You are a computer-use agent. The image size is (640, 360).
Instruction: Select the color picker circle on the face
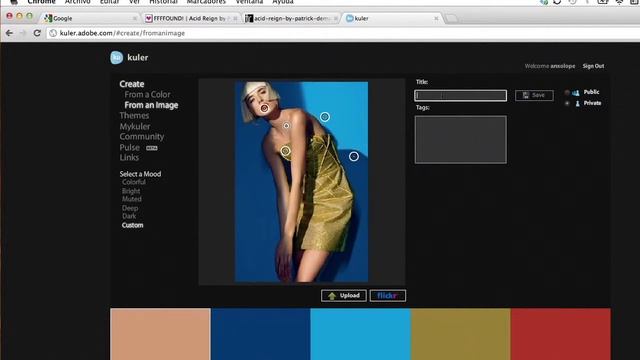click(264, 108)
